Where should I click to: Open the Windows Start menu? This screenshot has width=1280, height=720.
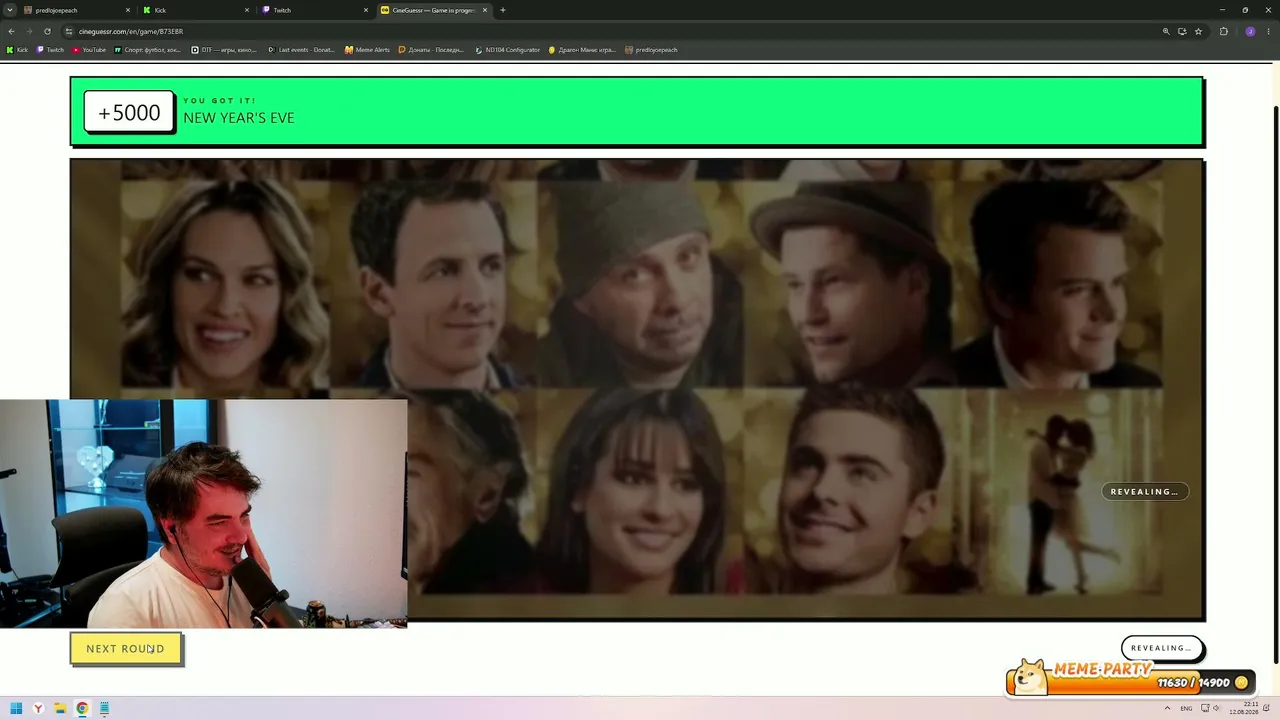pos(16,709)
